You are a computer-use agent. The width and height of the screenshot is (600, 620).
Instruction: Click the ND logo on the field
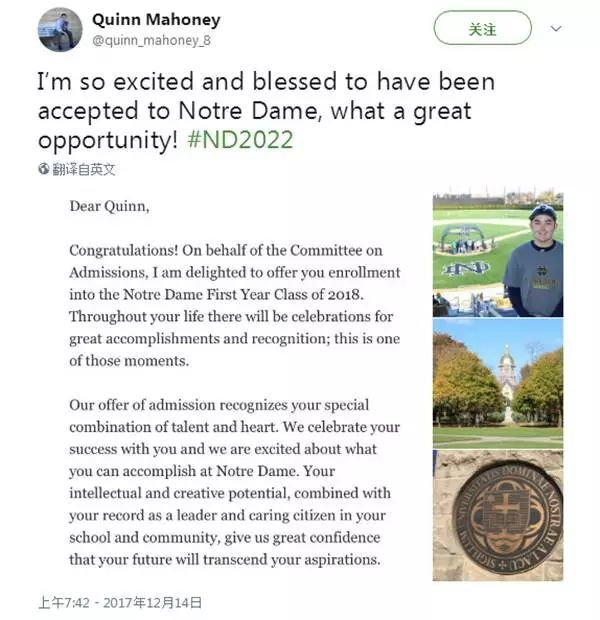pos(466,268)
